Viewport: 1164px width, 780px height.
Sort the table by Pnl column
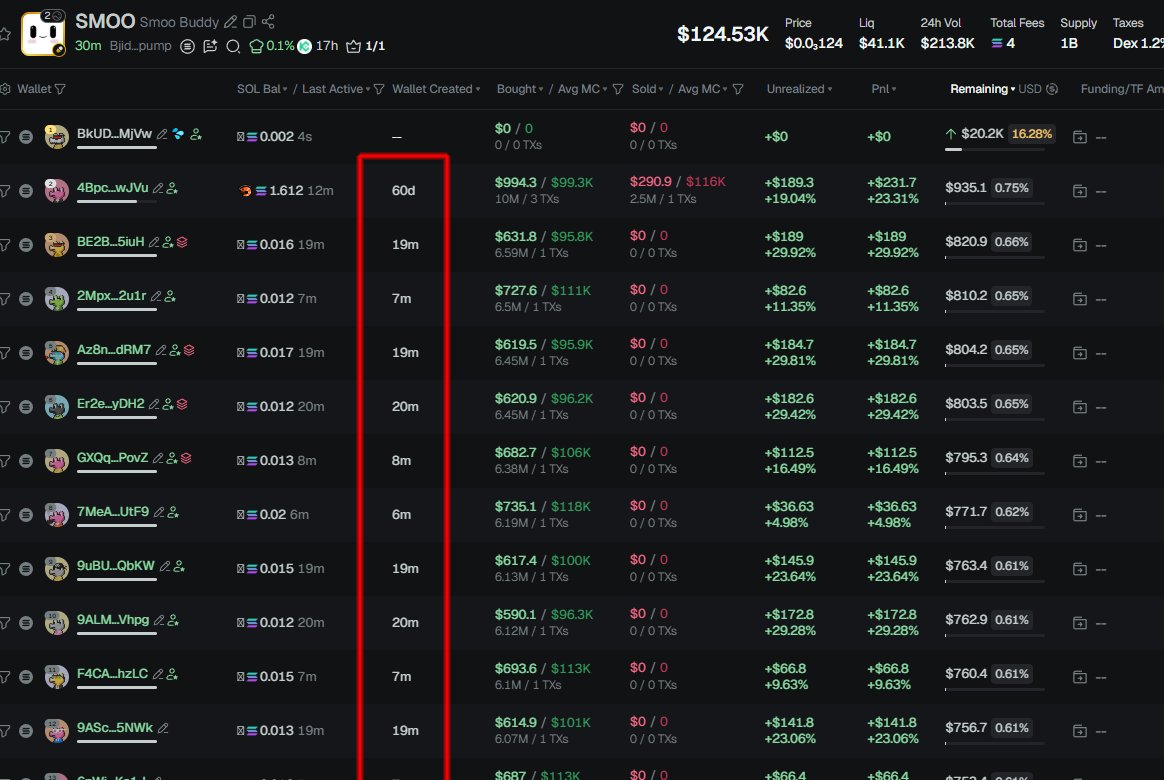click(x=882, y=89)
